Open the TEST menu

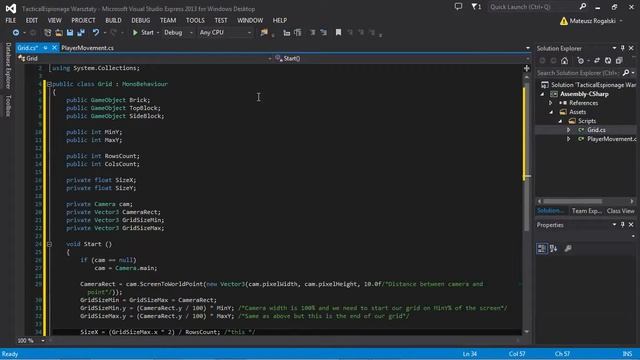[221, 20]
